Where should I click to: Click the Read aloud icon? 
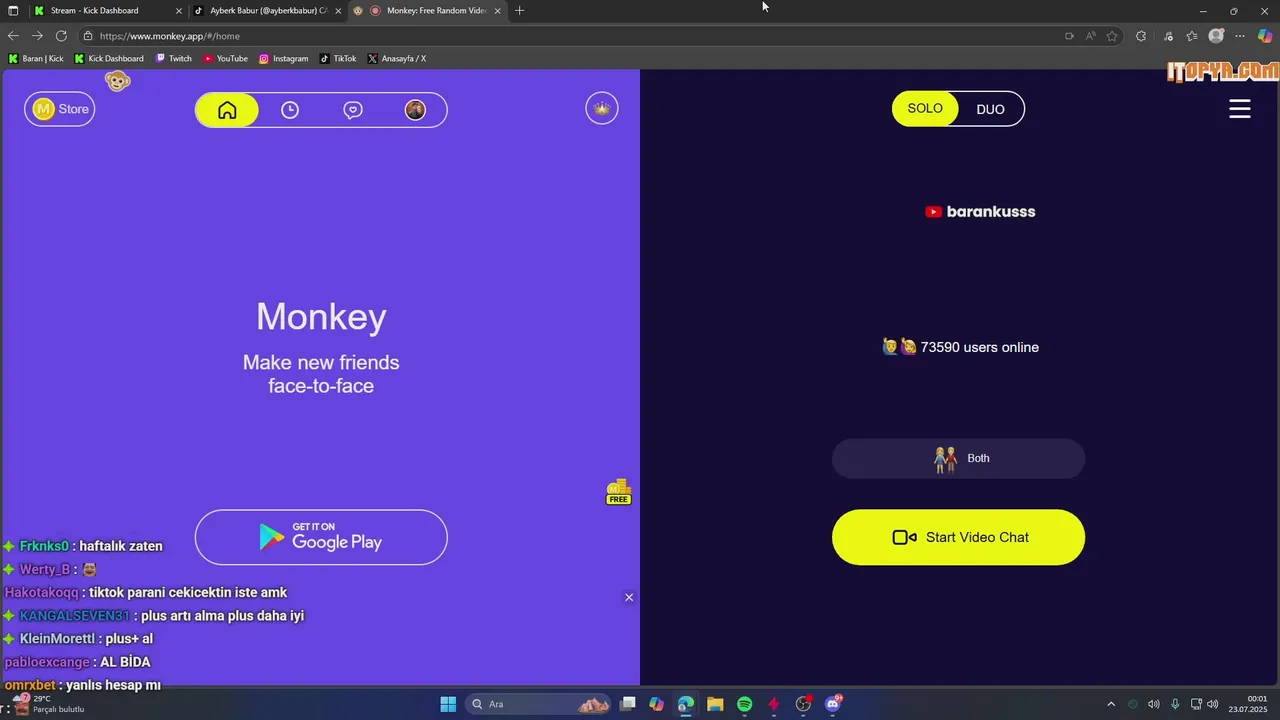1090,36
